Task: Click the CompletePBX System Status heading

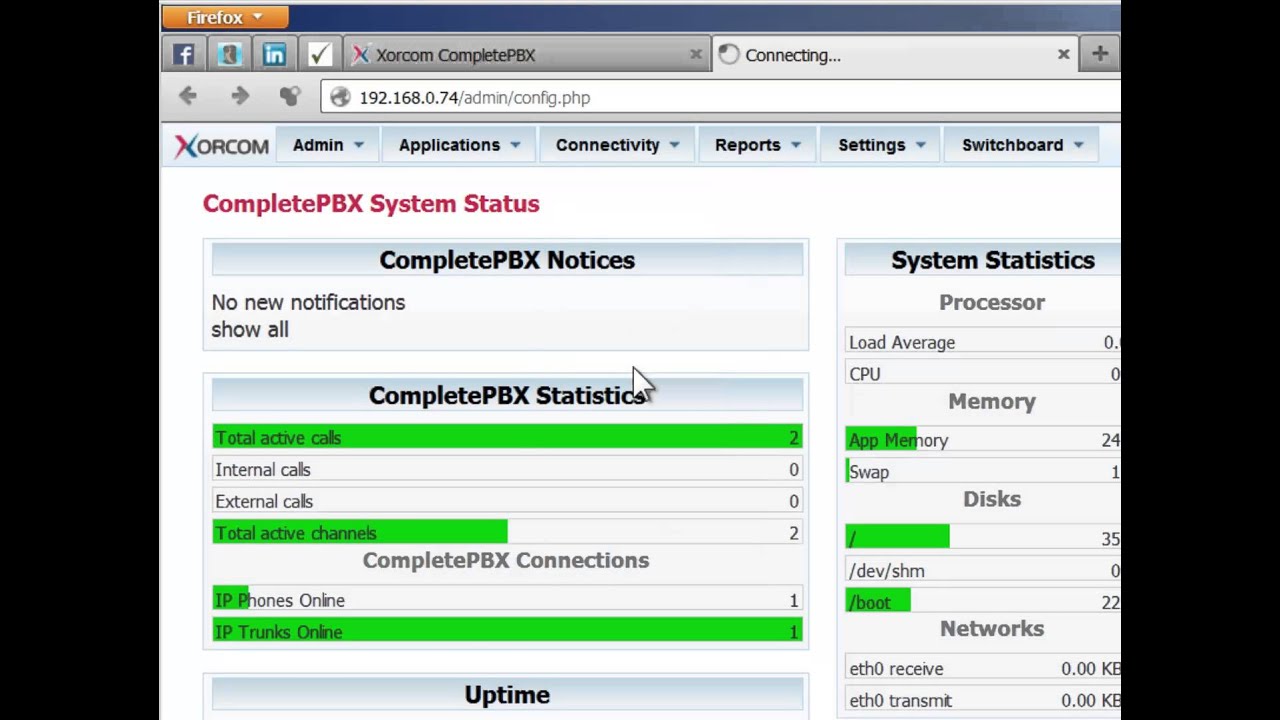Action: tap(371, 204)
